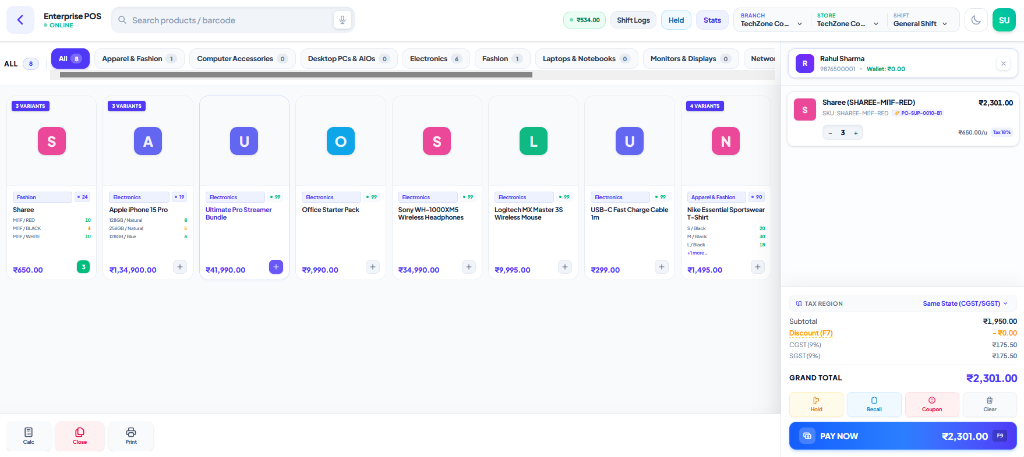Open Tax Region Same State dropdown
This screenshot has width=1024, height=457.
[965, 304]
